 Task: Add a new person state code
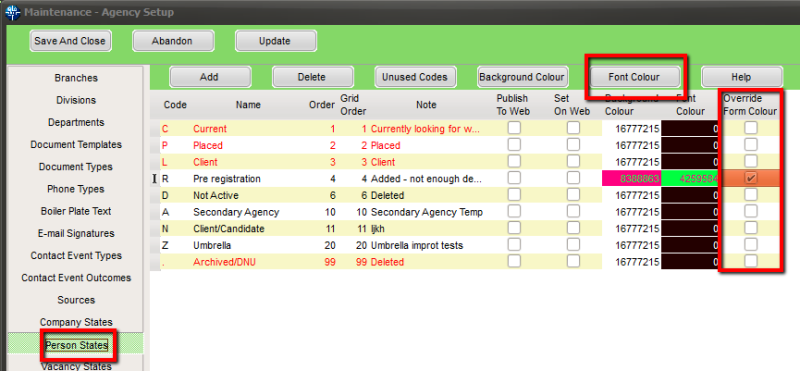pyautogui.click(x=210, y=77)
